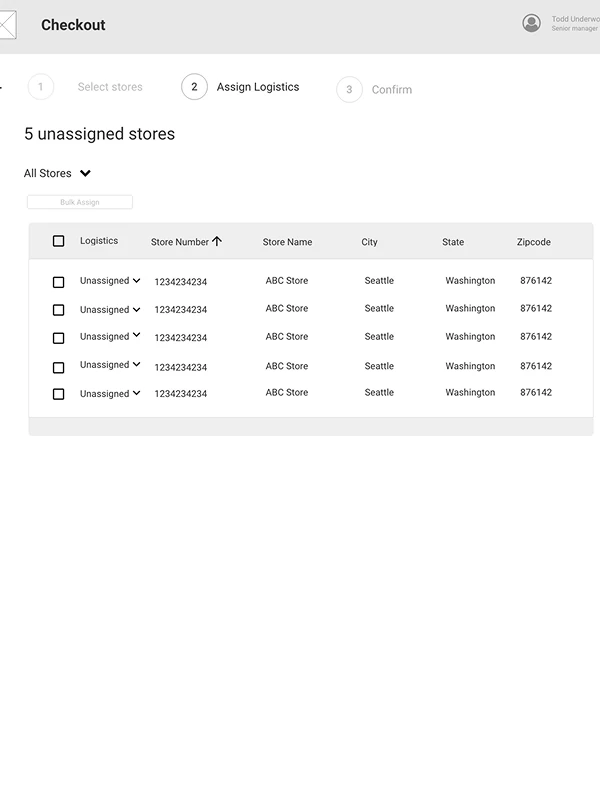Click the Store Name column header

[287, 242]
